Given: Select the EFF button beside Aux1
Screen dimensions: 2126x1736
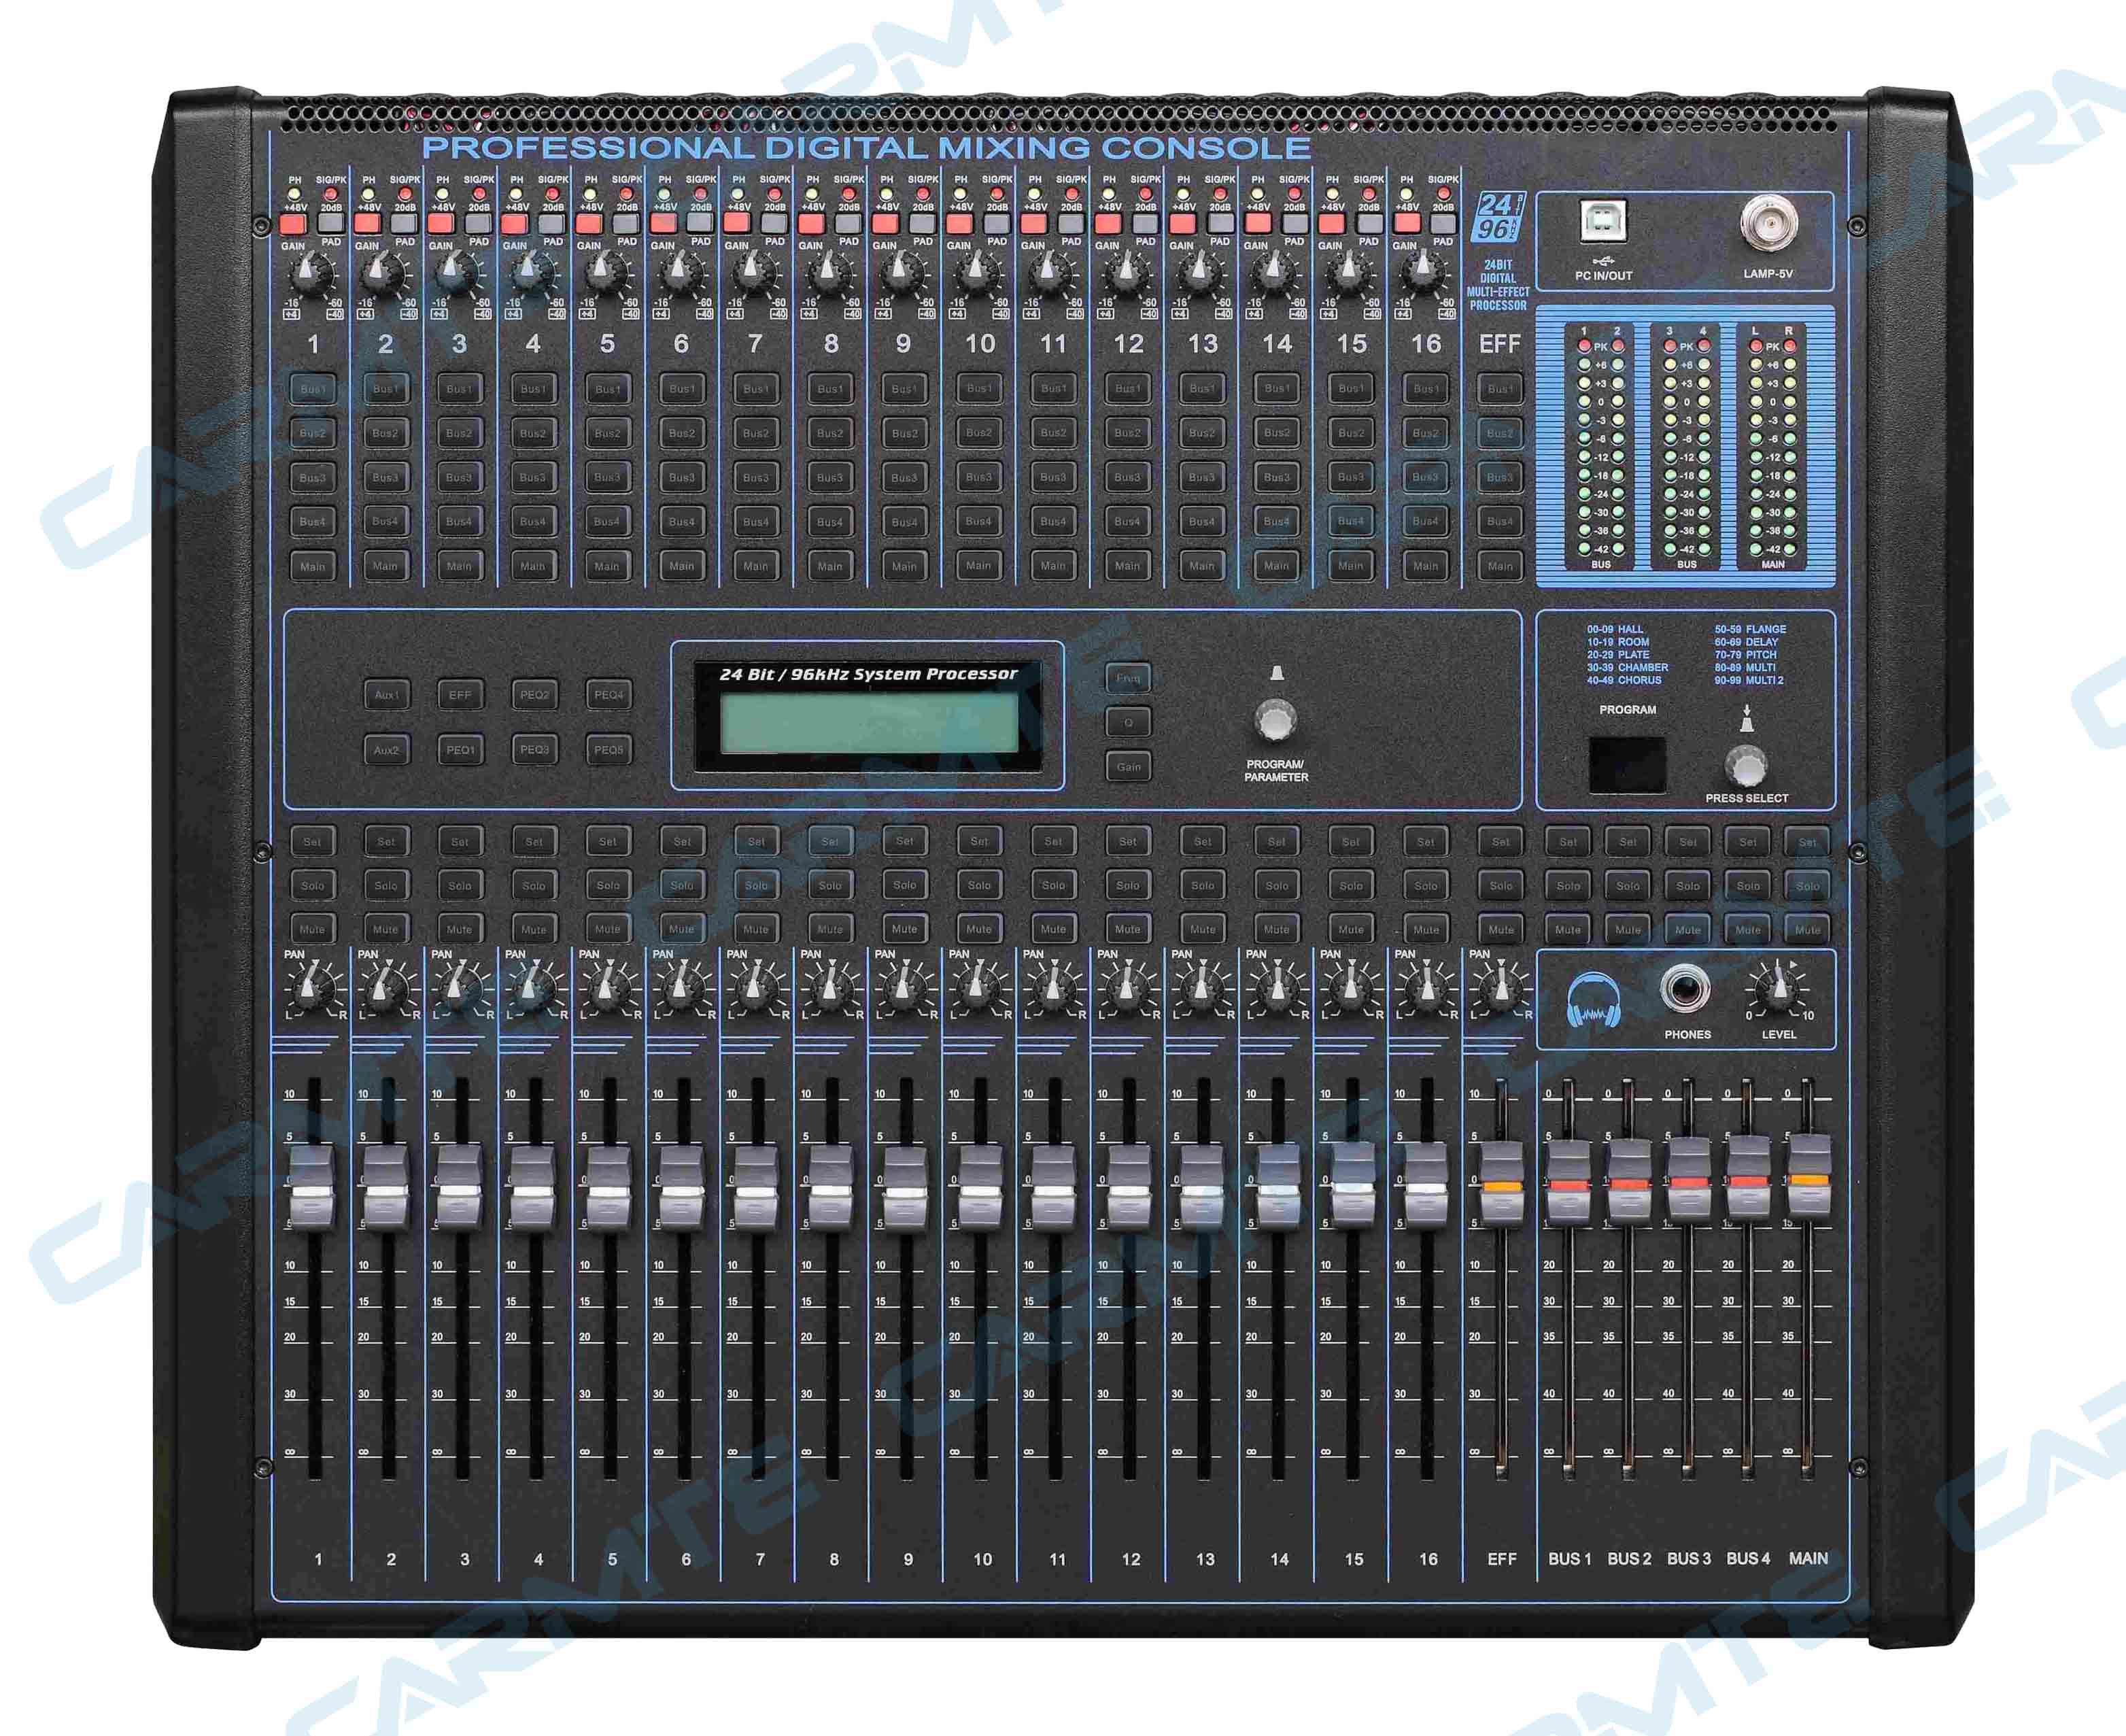Looking at the screenshot, I should (460, 695).
